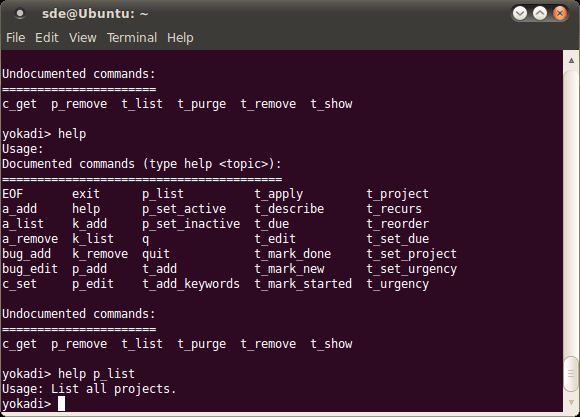Open the View menu
Viewport: 580px width, 417px height.
coord(82,38)
